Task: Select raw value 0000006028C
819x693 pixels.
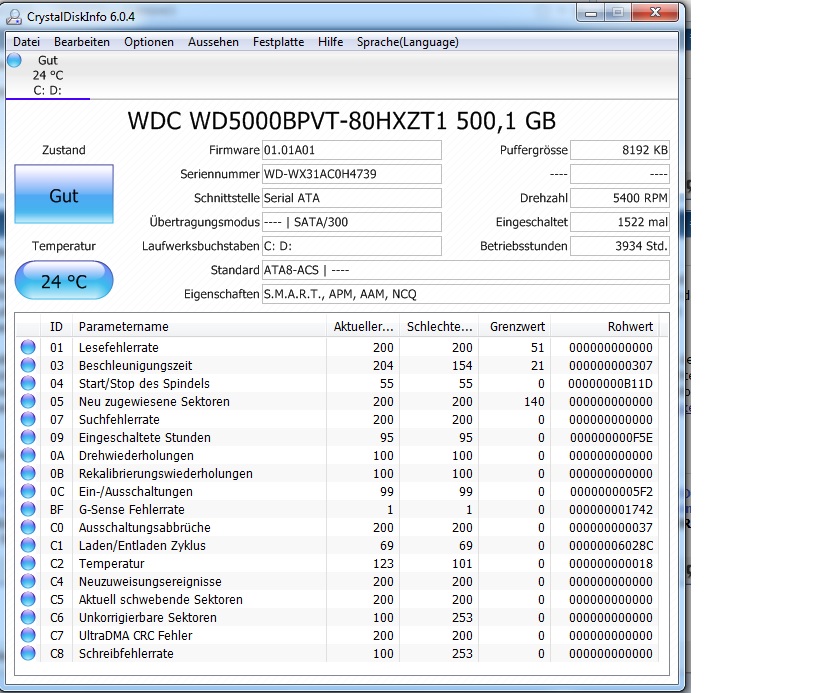Action: [x=611, y=546]
